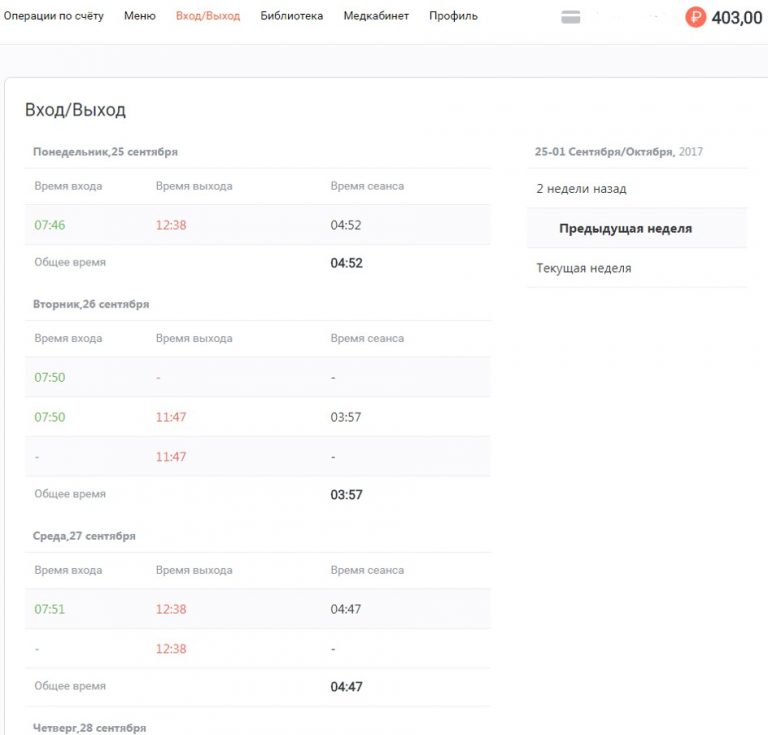This screenshot has width=768, height=735.
Task: Click Wednesday's entry time 07:51
Action: coord(49,609)
